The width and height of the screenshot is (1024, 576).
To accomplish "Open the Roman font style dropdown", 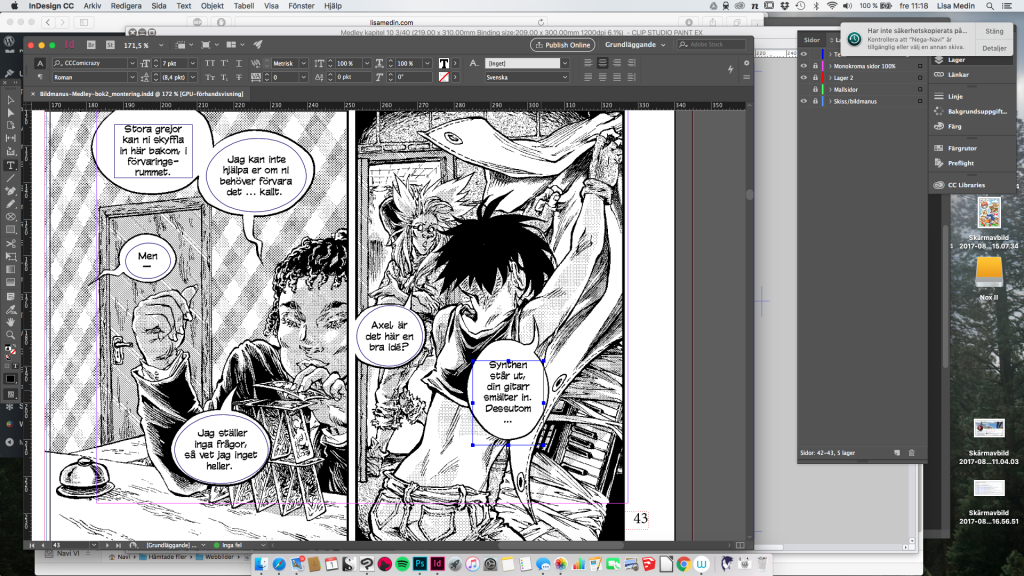I will point(132,77).
